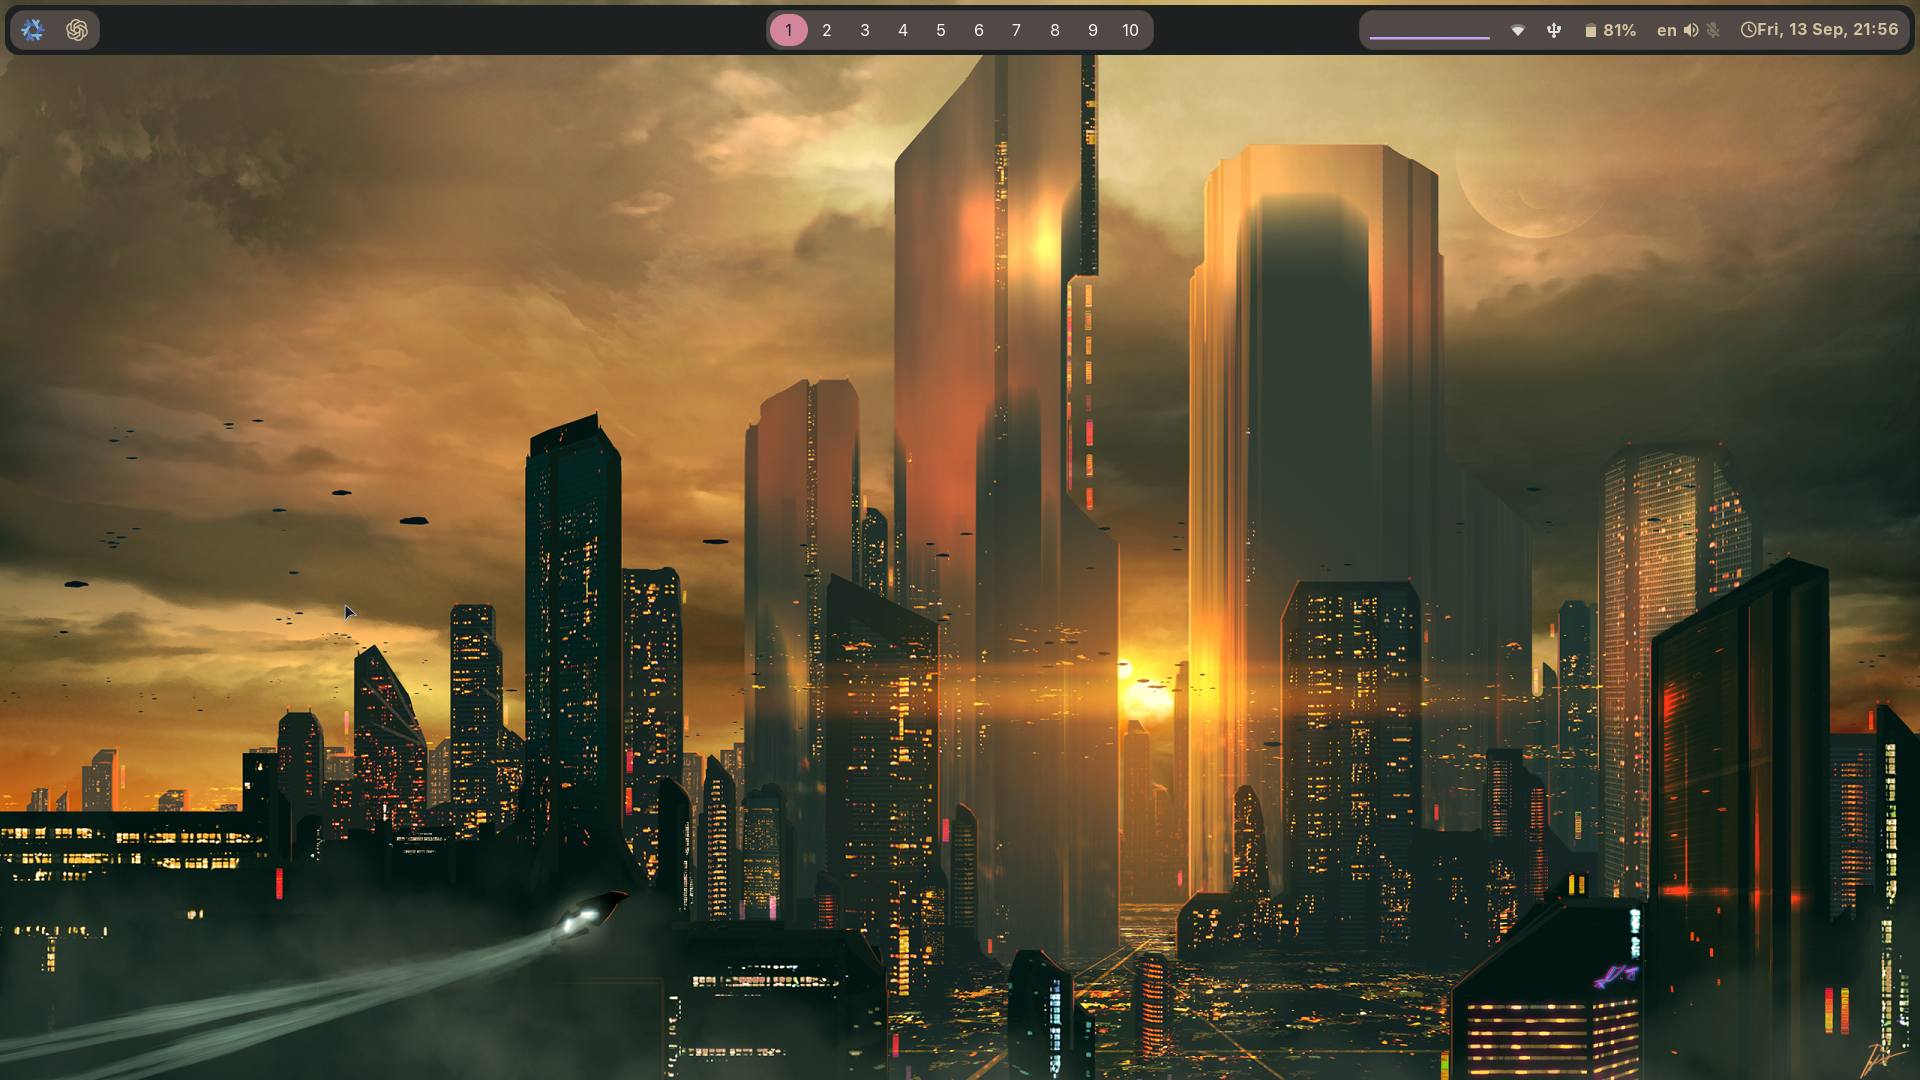
Task: Switch to workspace 4
Action: pyautogui.click(x=903, y=30)
